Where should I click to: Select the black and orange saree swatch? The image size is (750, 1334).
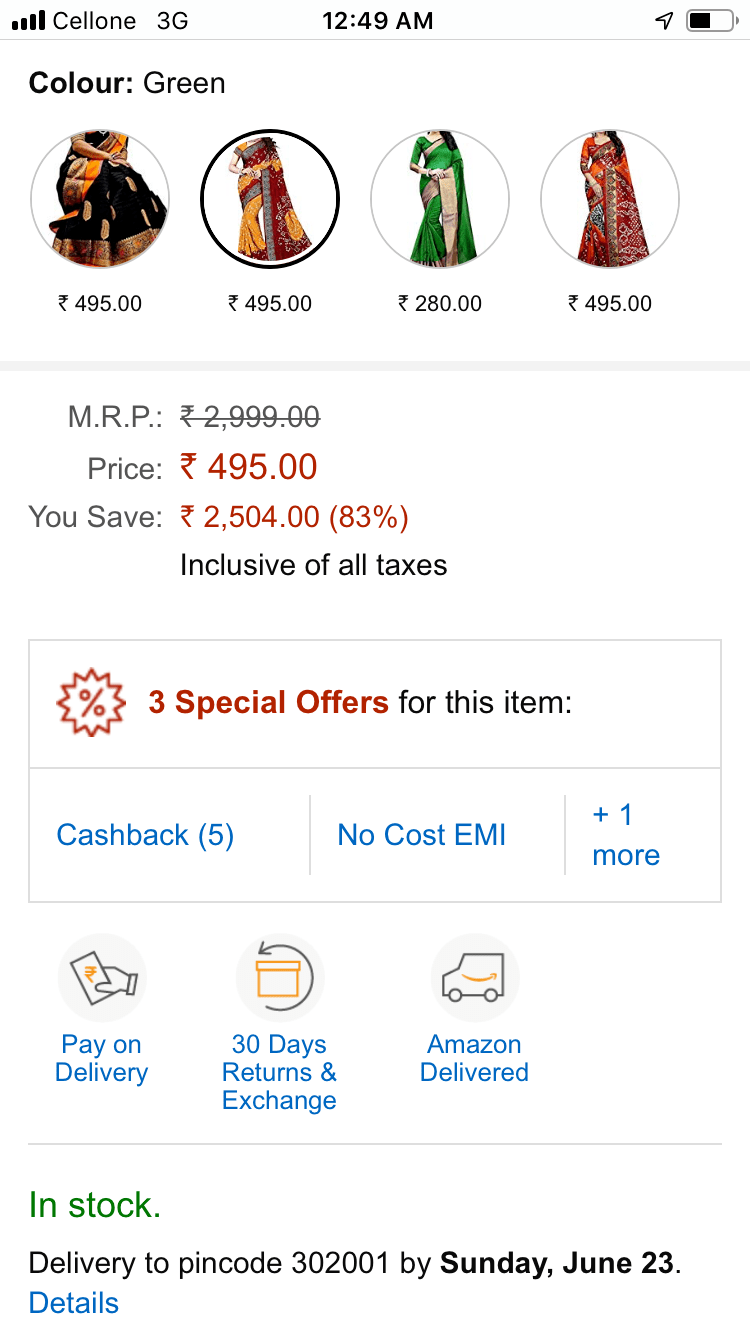100,199
